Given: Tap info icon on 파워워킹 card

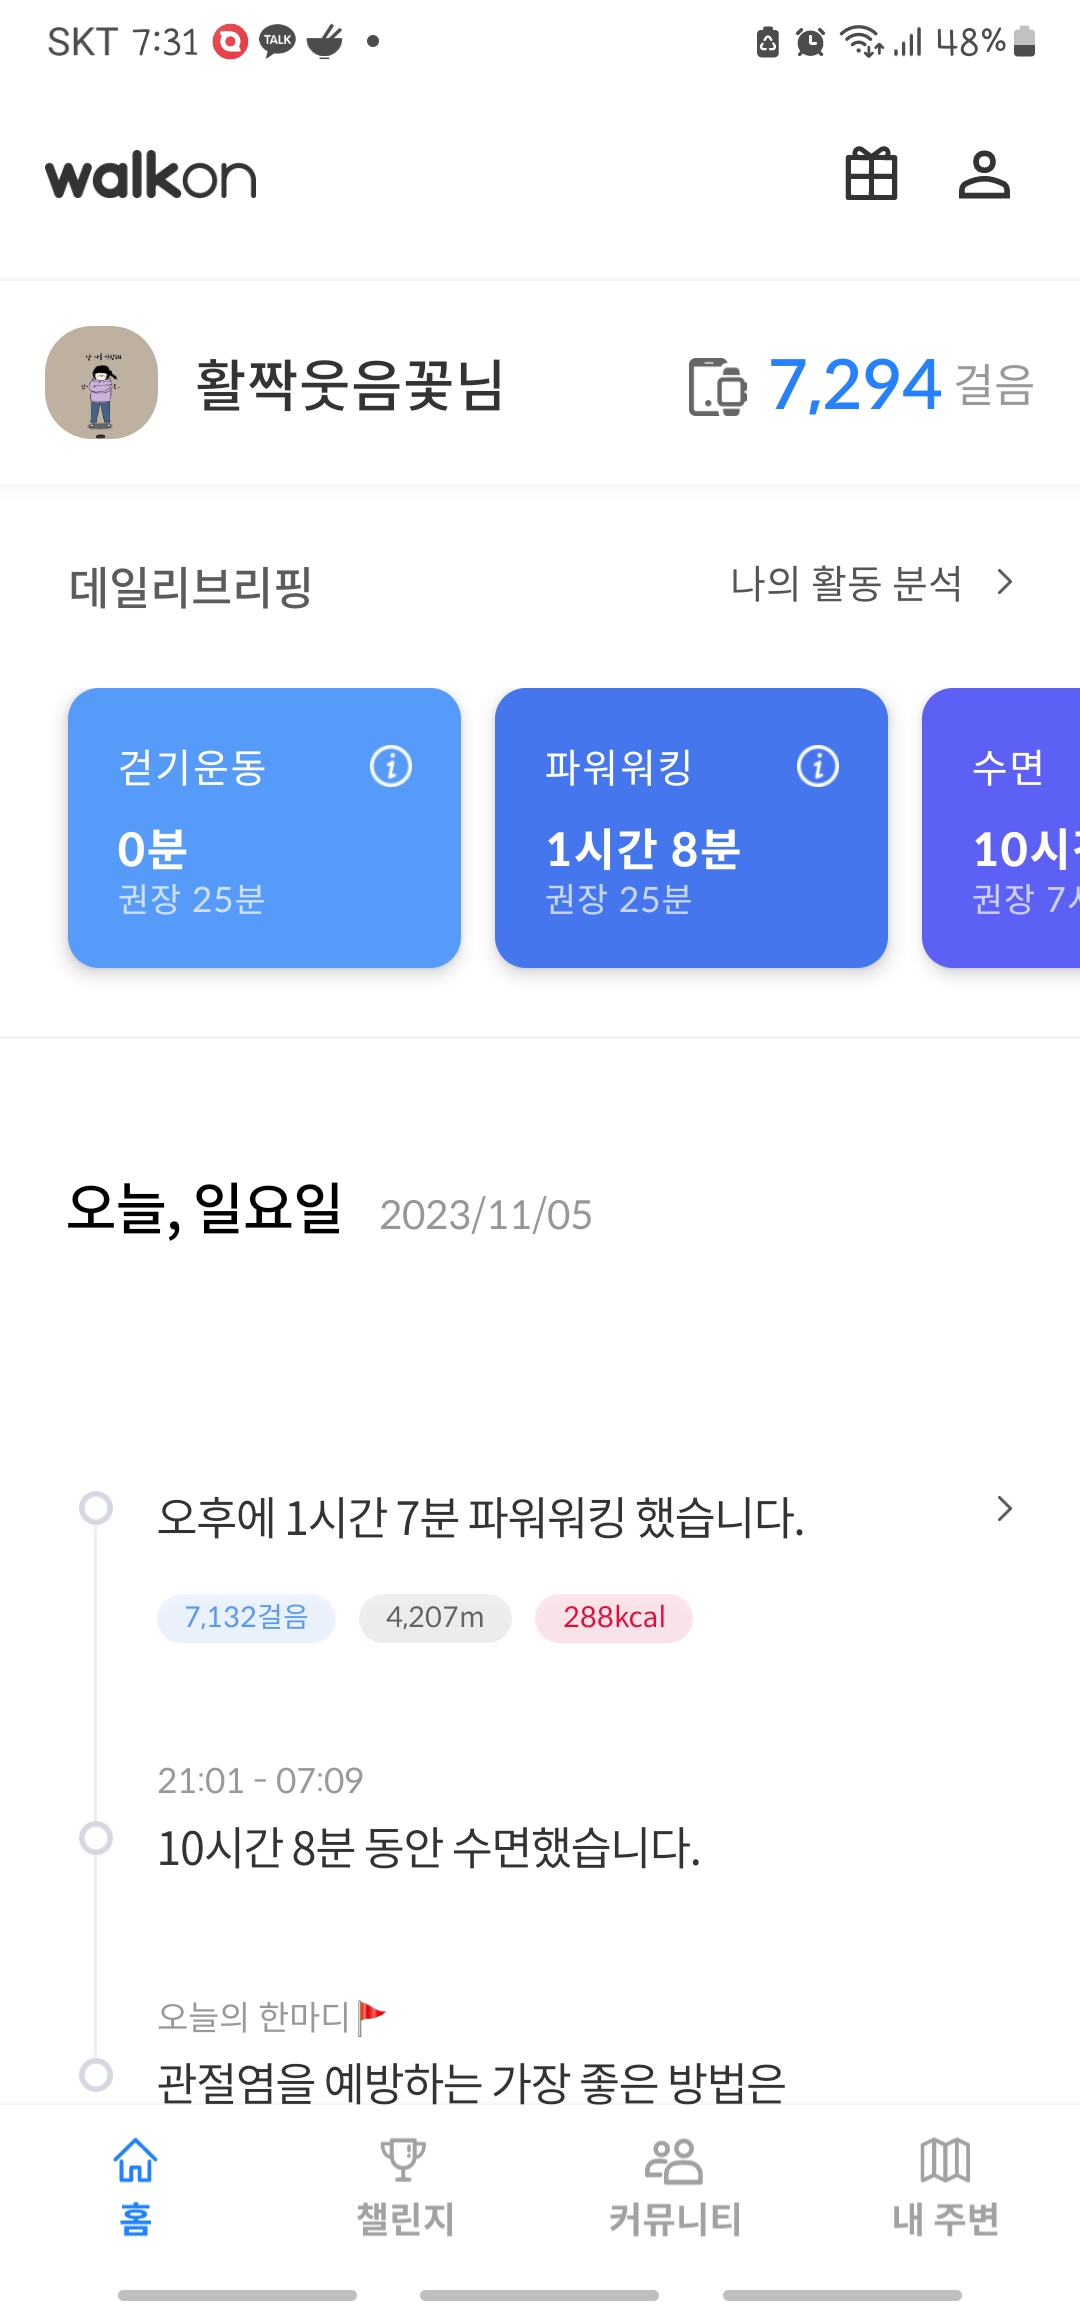Looking at the screenshot, I should 818,767.
